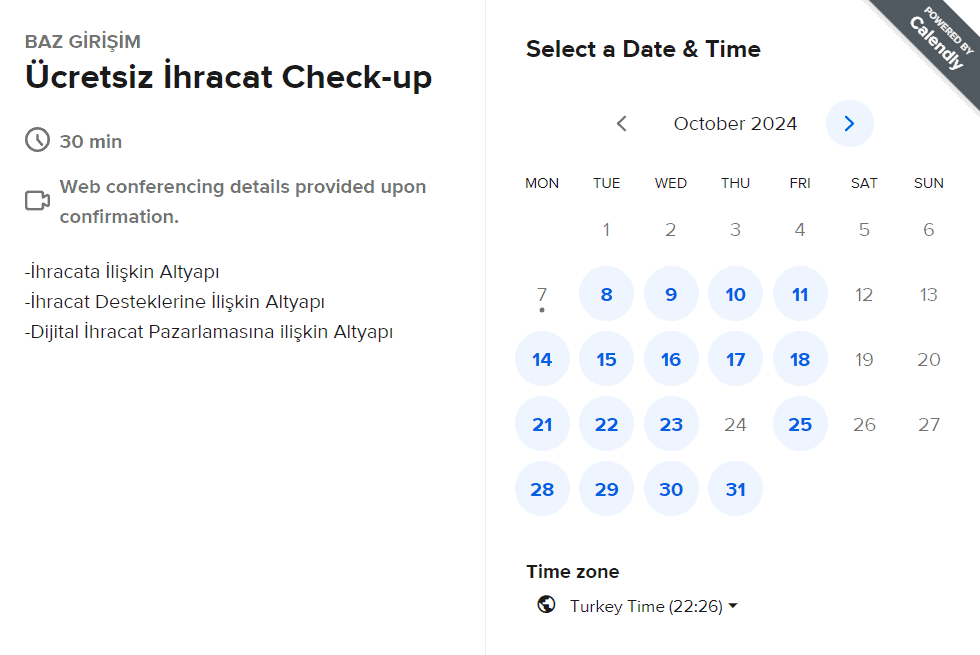Expand time zone list via caret arrow
The image size is (980, 655).
(733, 606)
